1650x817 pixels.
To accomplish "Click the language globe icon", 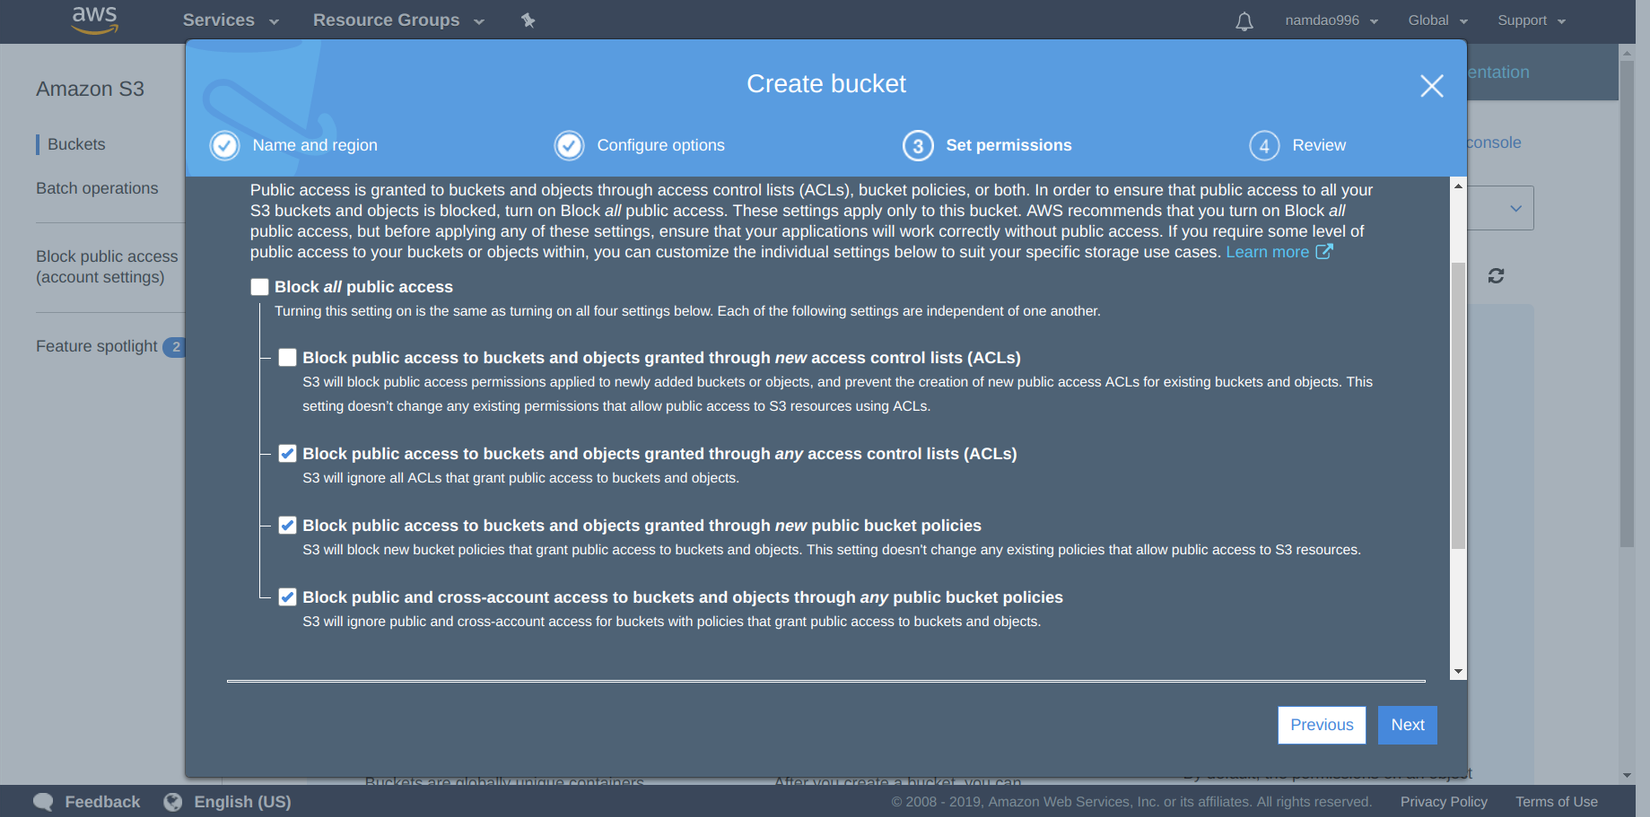I will 173,802.
